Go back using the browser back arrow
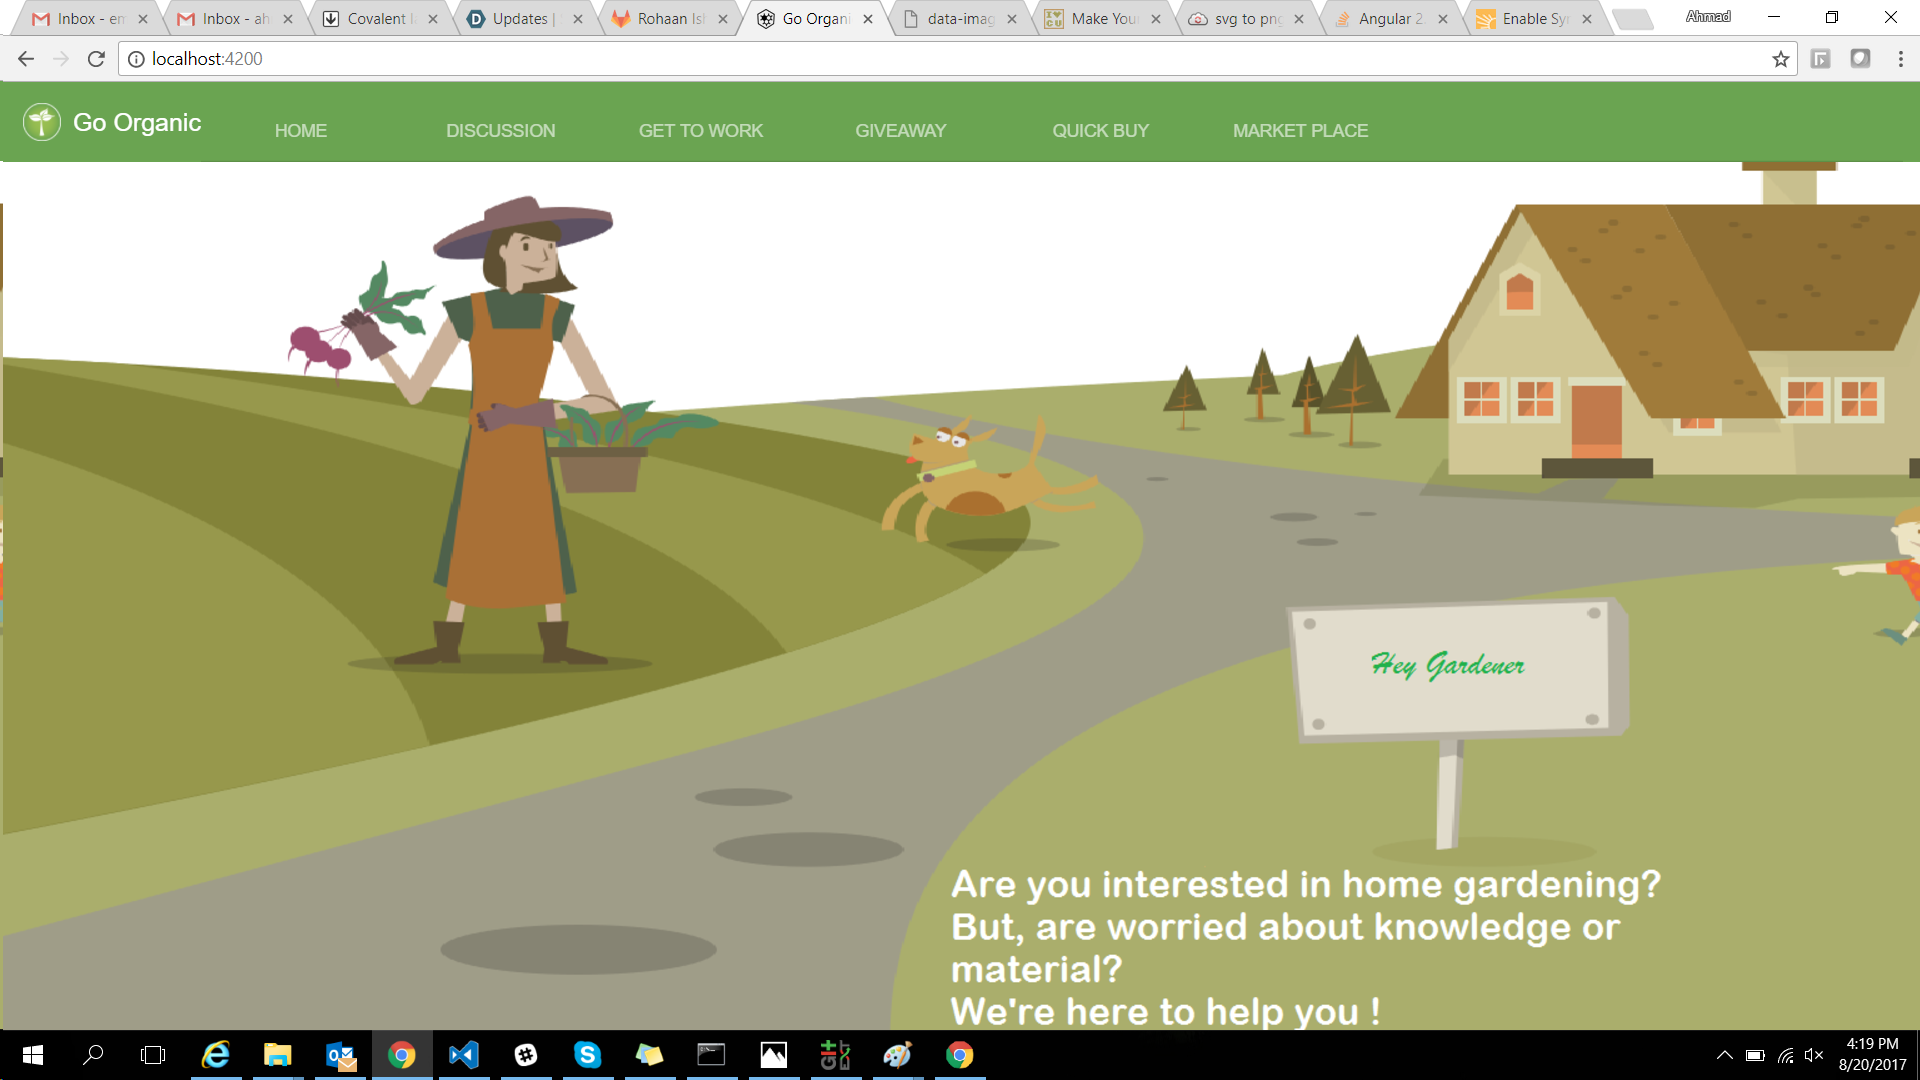Viewport: 1920px width, 1080px height. (x=26, y=59)
